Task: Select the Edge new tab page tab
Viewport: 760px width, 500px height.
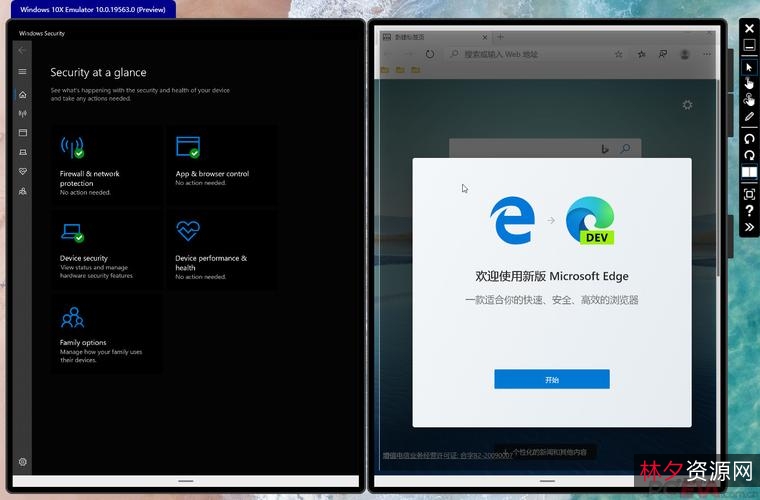Action: pyautogui.click(x=435, y=37)
